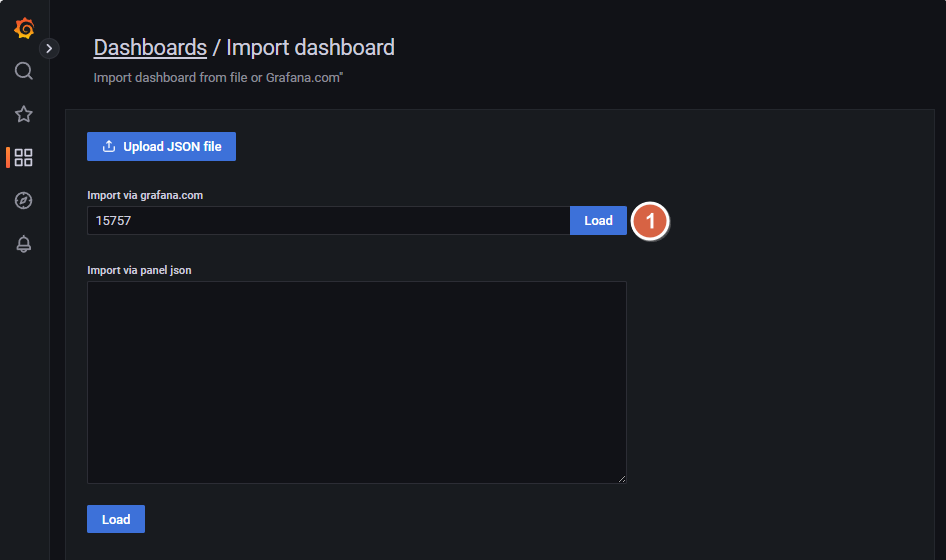946x560 pixels.
Task: Expand the sidebar with the chevron arrow
Action: [x=49, y=48]
